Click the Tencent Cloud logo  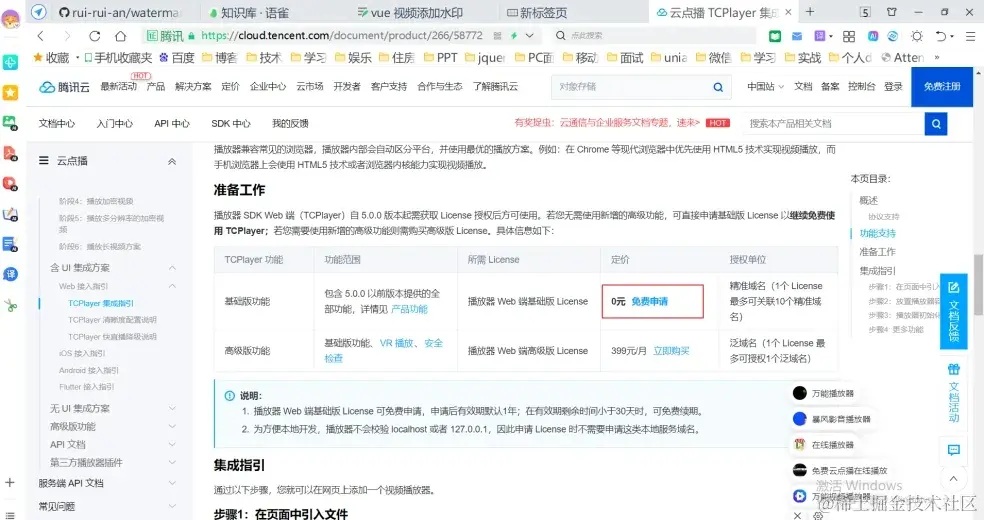pyautogui.click(x=64, y=87)
